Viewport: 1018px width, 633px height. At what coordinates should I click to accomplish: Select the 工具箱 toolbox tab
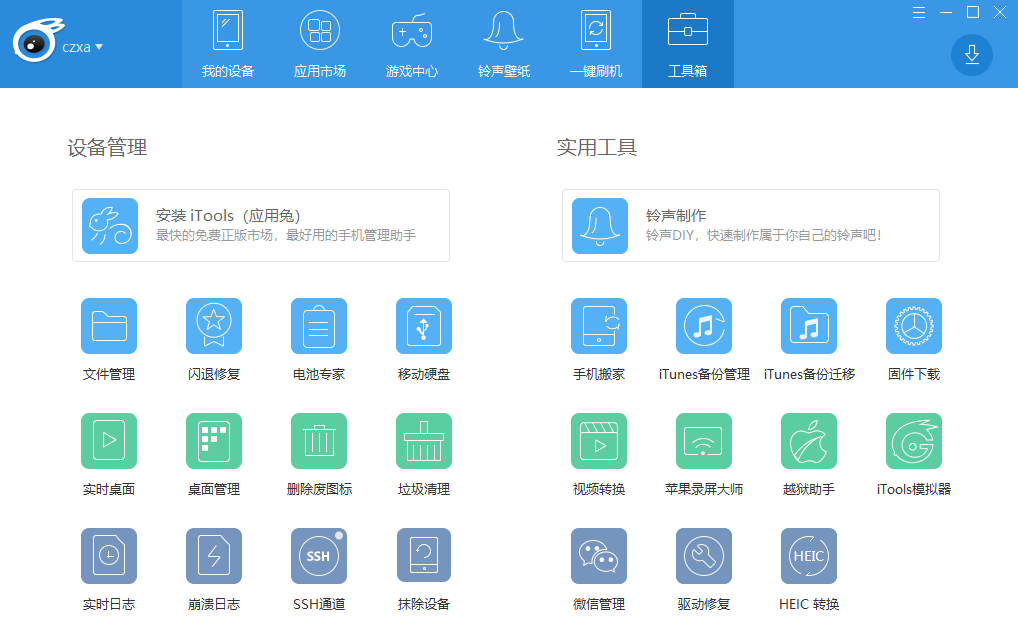pyautogui.click(x=688, y=44)
